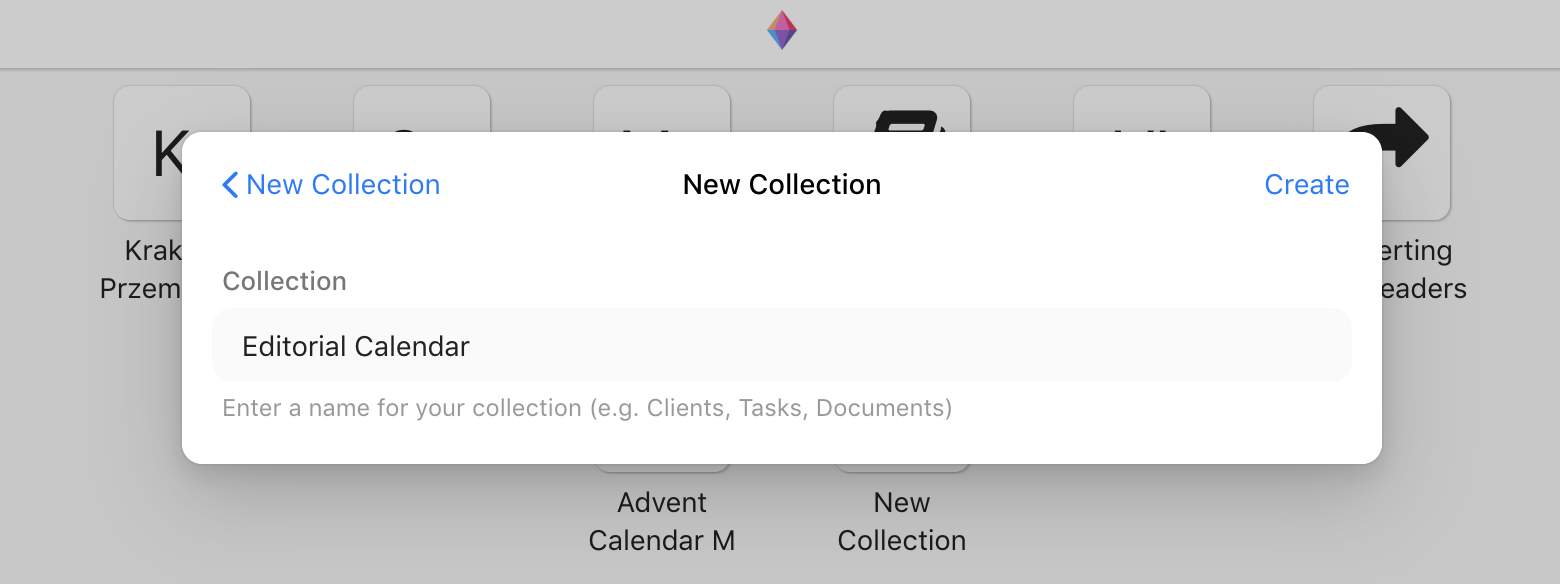Click the collection name hint text
This screenshot has height=584, width=1560.
click(587, 408)
